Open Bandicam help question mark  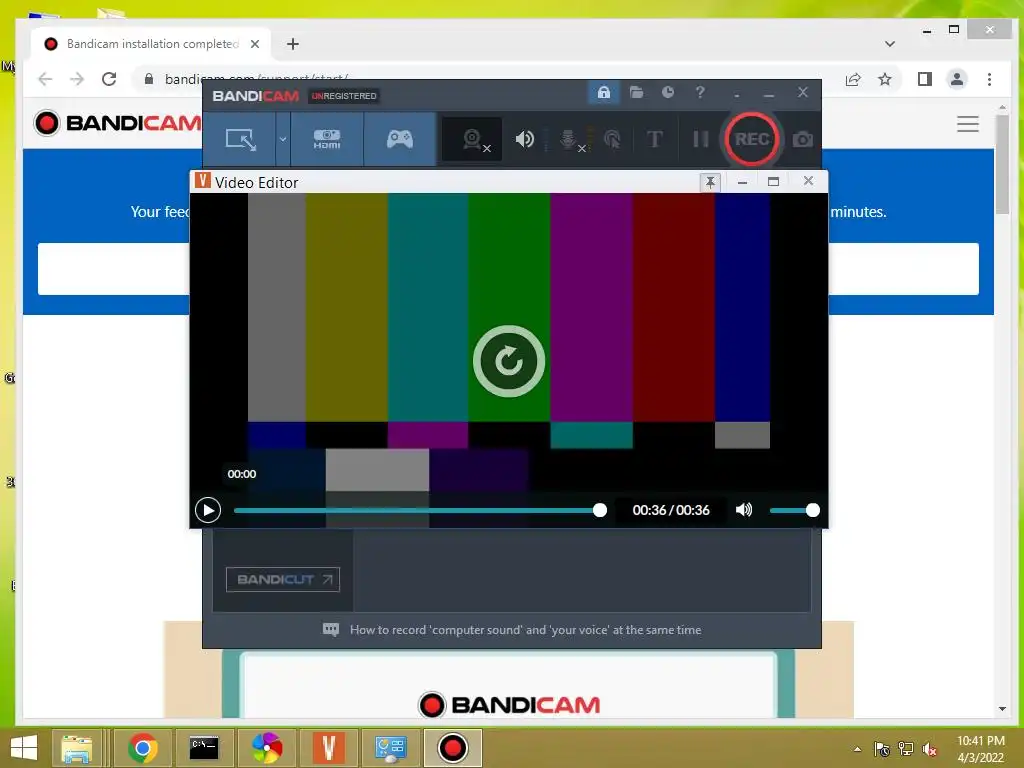click(700, 92)
